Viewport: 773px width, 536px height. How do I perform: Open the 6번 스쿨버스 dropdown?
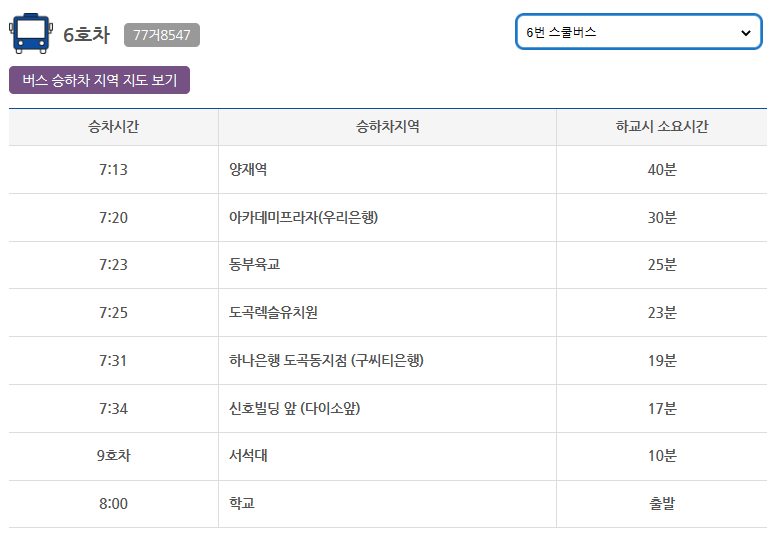click(x=638, y=32)
